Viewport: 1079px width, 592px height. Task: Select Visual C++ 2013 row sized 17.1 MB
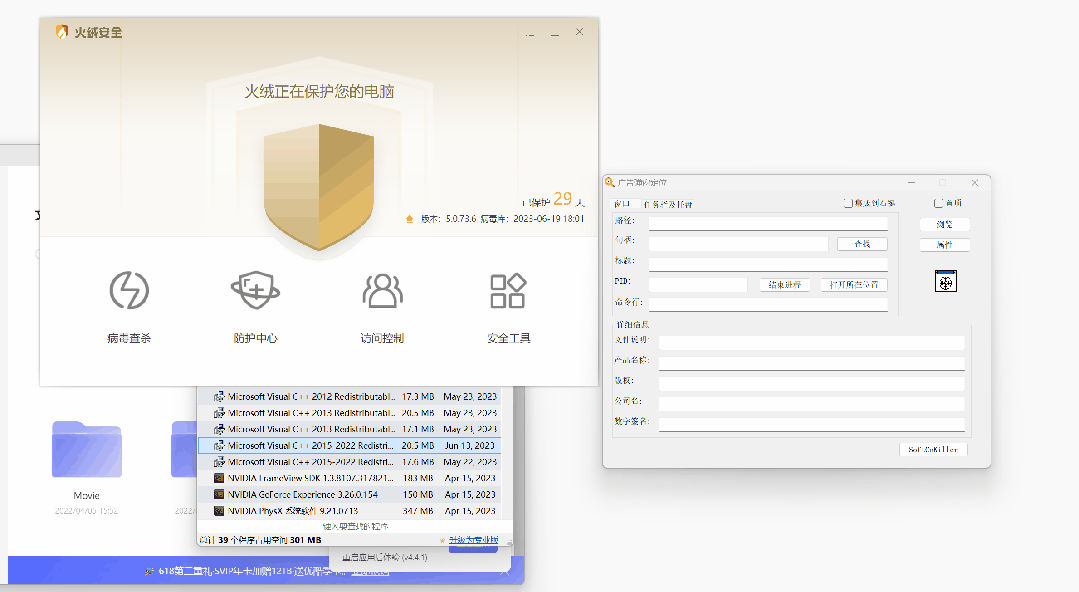(350, 429)
